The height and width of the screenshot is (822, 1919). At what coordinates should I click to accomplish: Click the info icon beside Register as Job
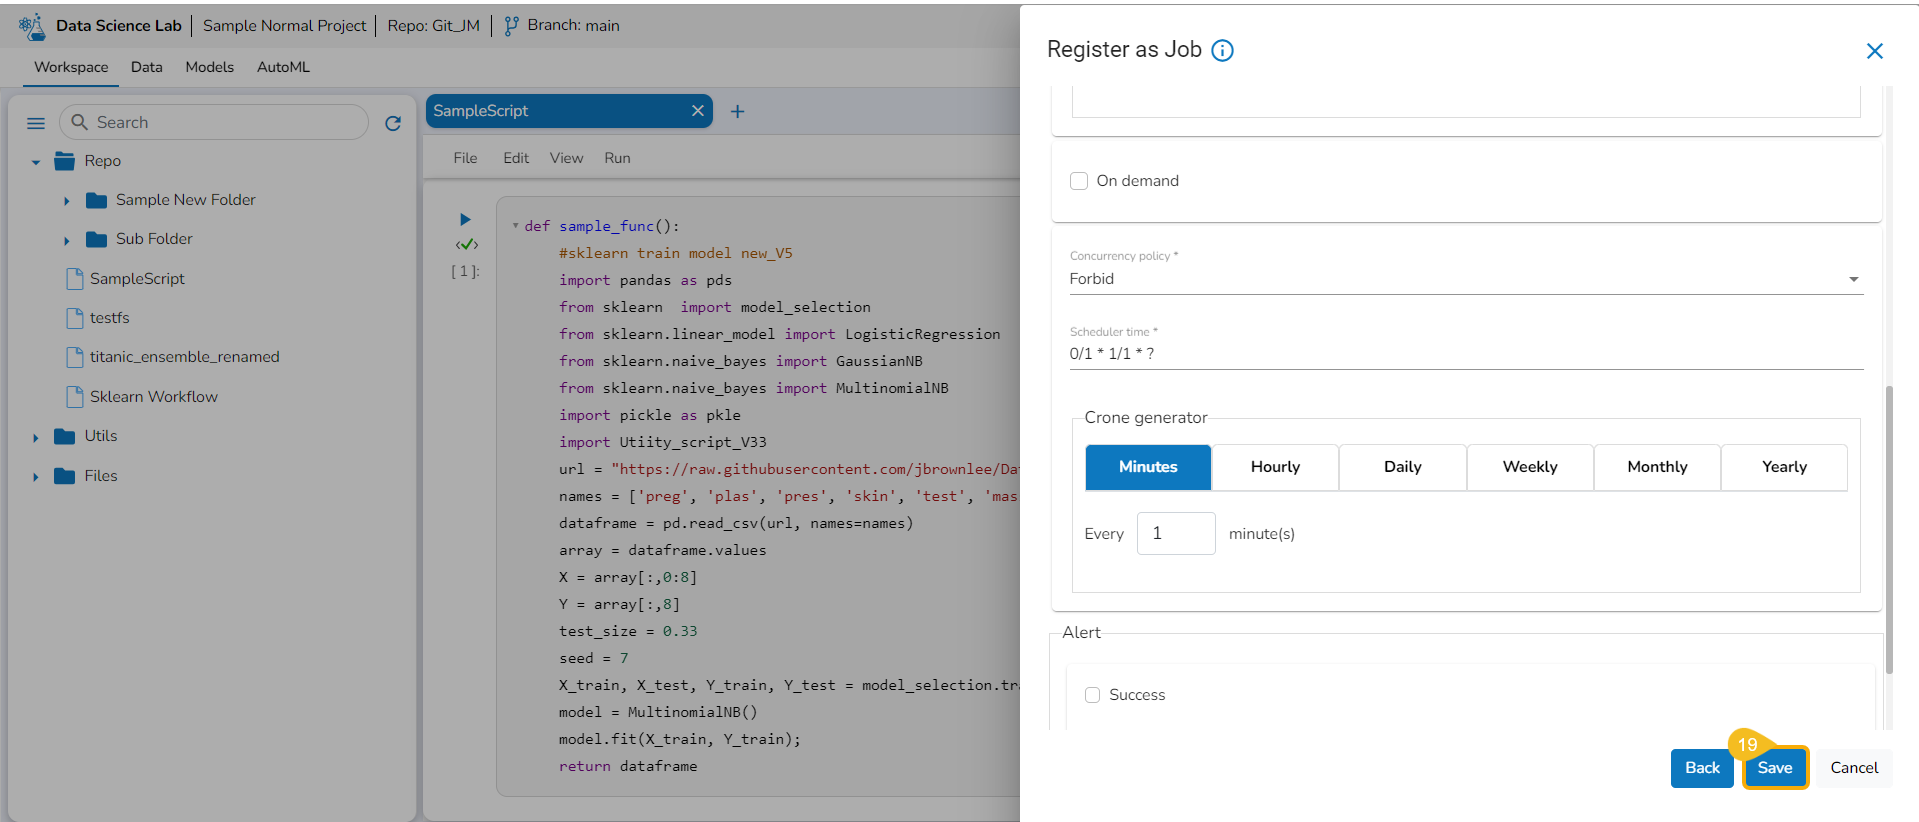[x=1222, y=51]
